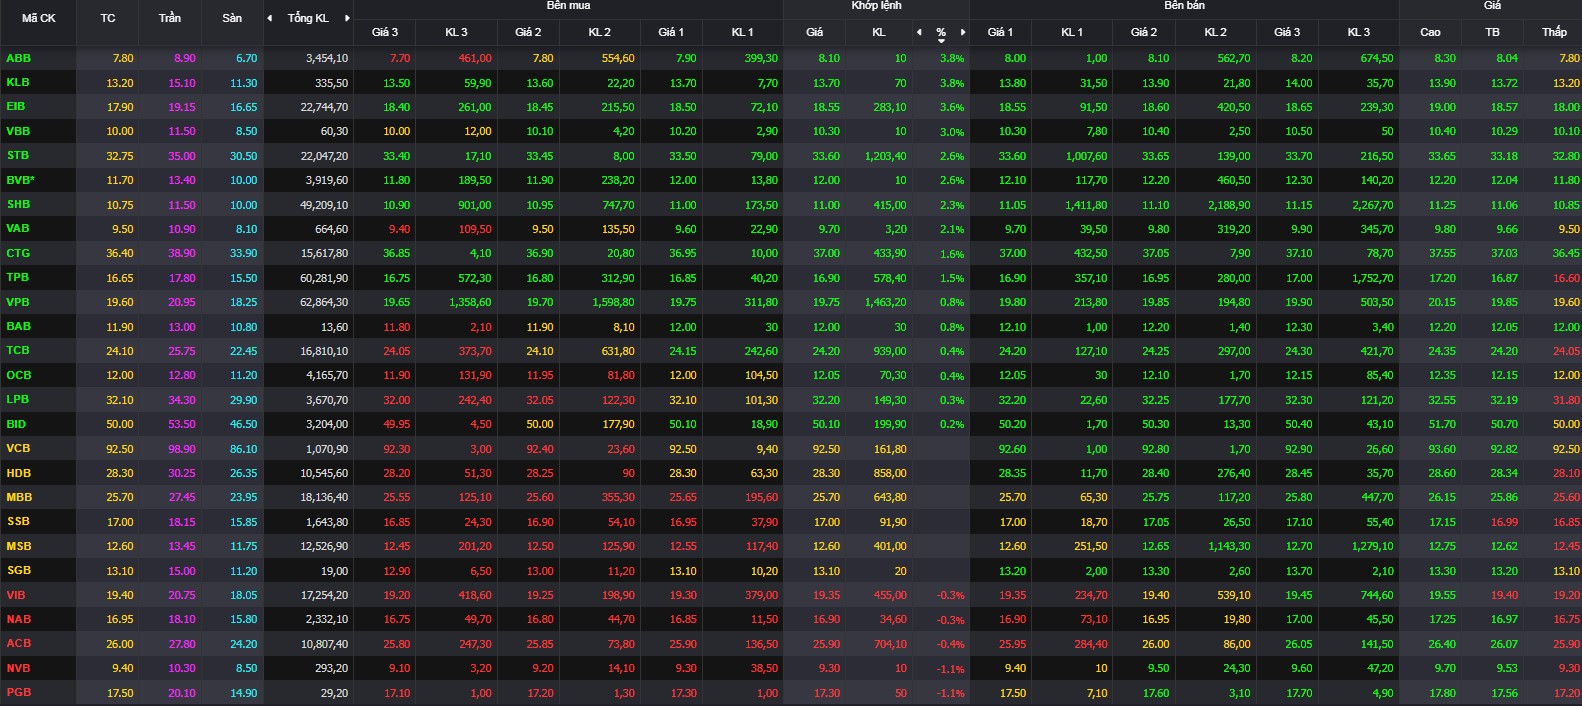
Task: Open the VIB stock symbol
Action: tap(16, 595)
